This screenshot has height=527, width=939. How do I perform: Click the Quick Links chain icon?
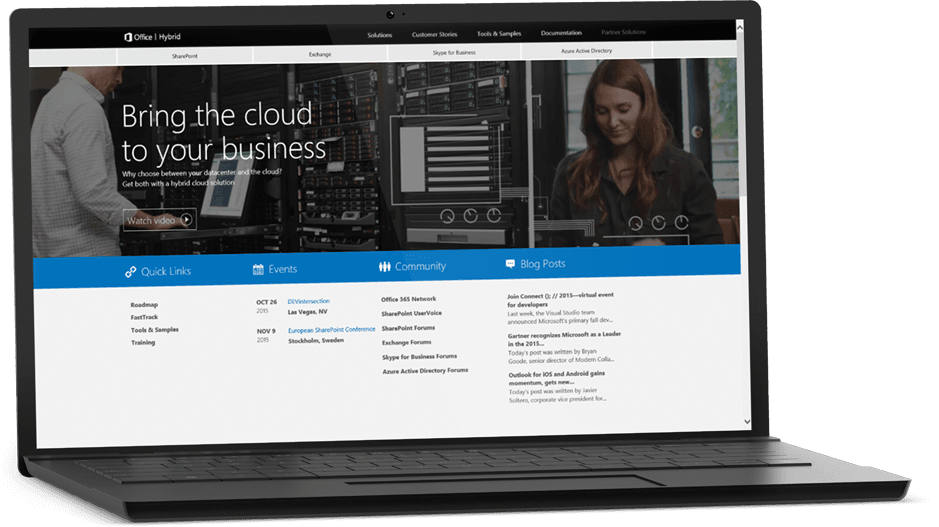tap(131, 272)
